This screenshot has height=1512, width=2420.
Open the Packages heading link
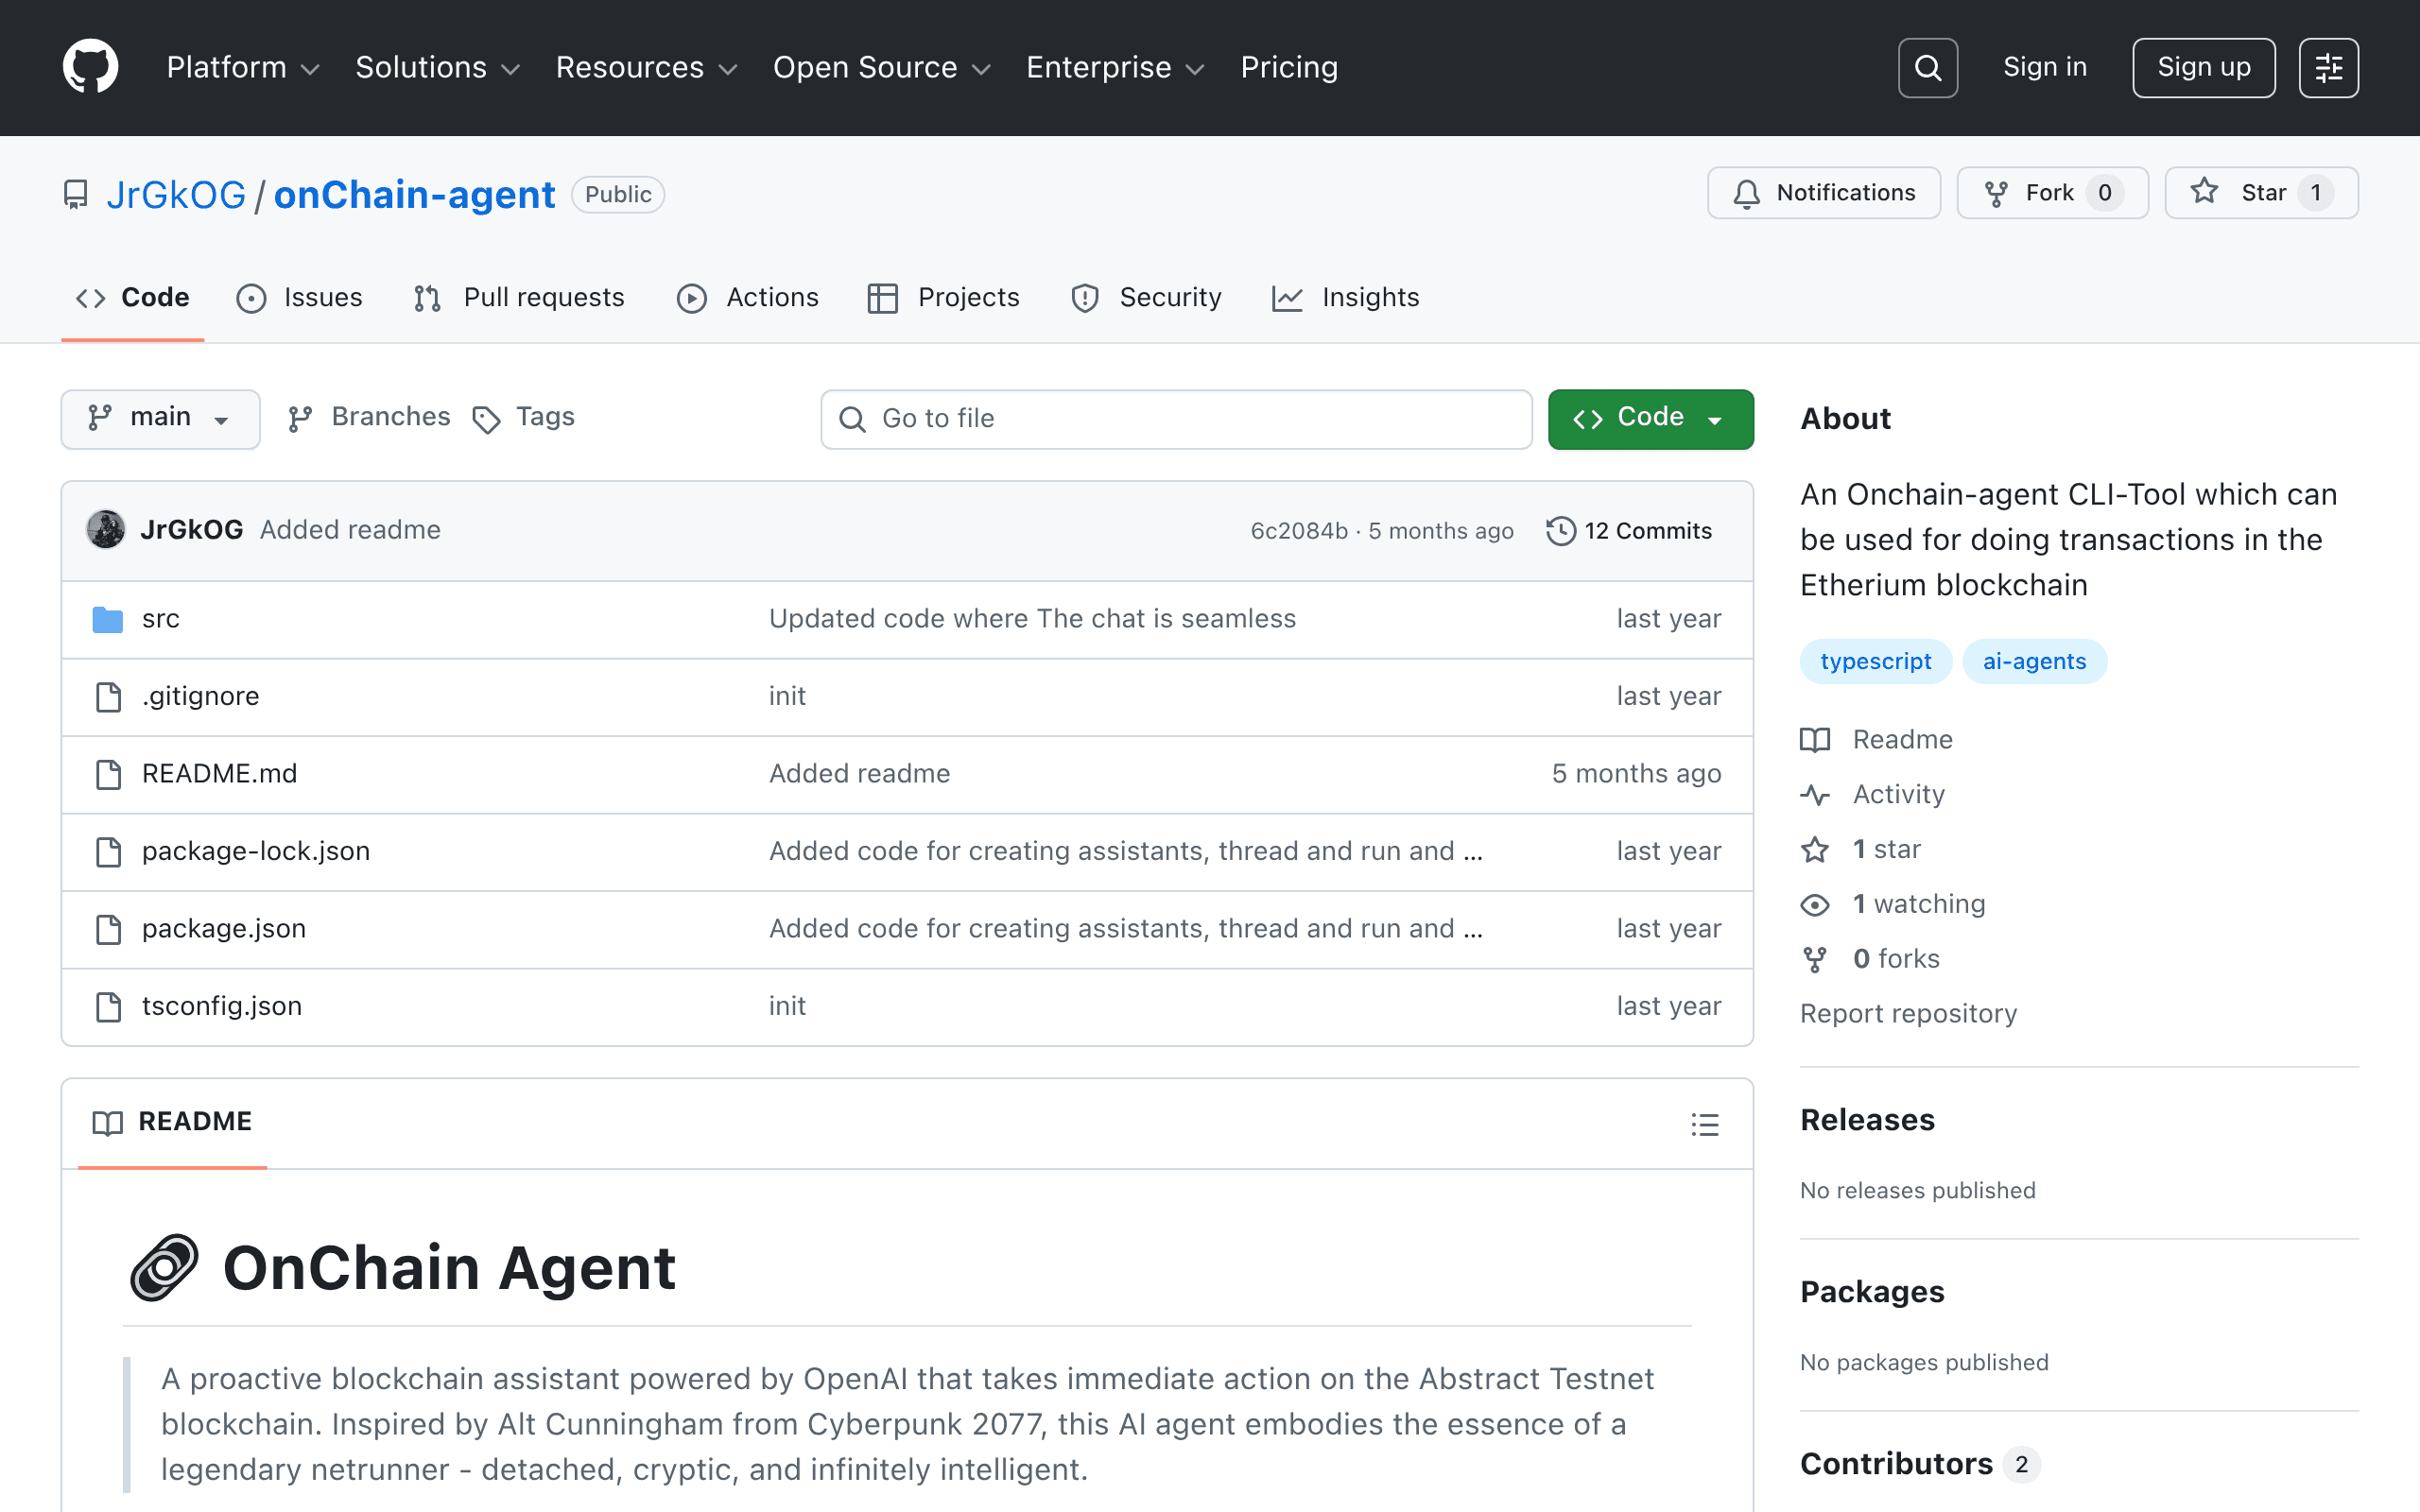pyautogui.click(x=1872, y=1292)
